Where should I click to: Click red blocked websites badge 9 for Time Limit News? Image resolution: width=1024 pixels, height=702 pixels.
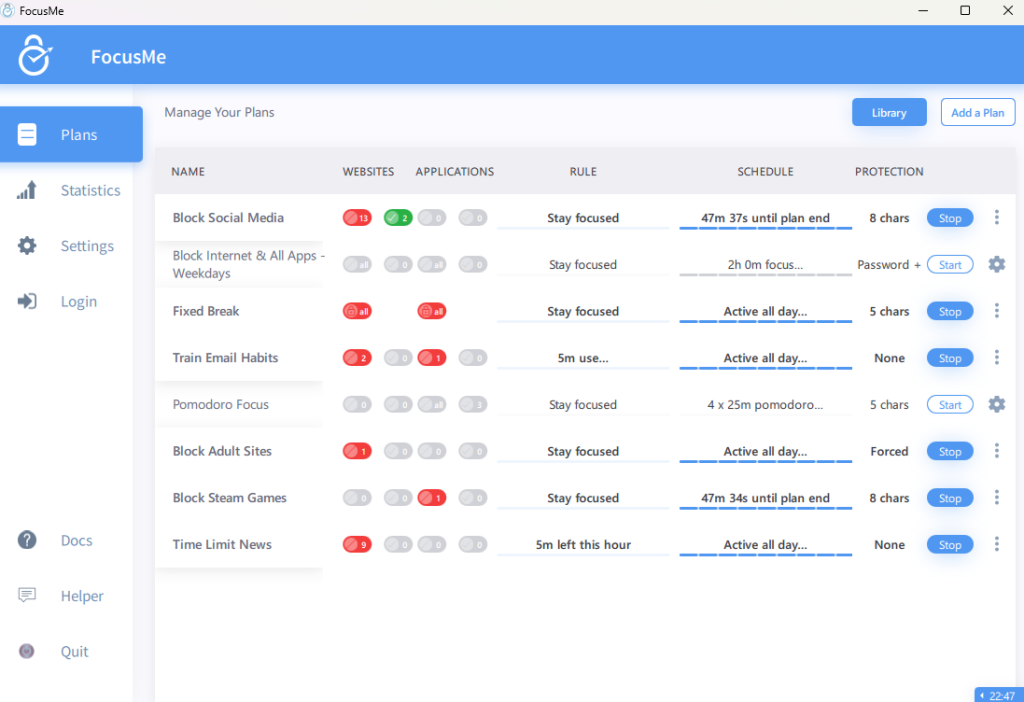pos(357,545)
